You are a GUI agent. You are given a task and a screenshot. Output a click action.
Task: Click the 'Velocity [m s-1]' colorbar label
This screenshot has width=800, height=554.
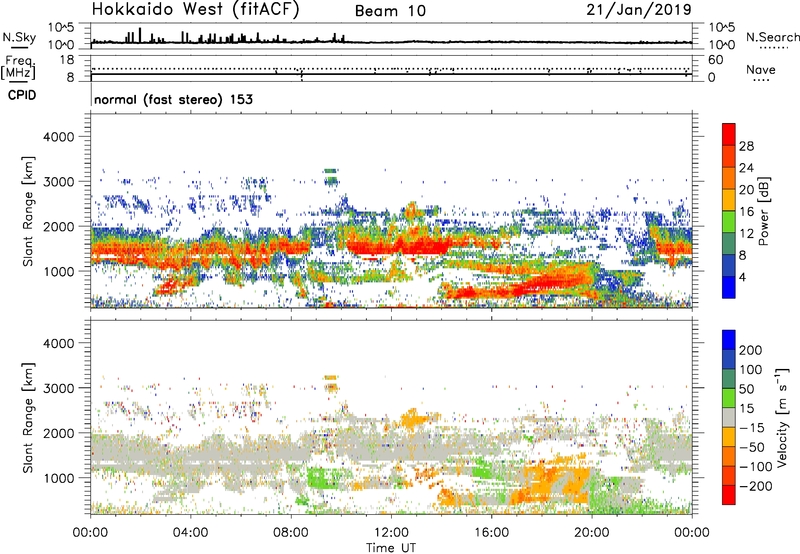[x=782, y=417]
